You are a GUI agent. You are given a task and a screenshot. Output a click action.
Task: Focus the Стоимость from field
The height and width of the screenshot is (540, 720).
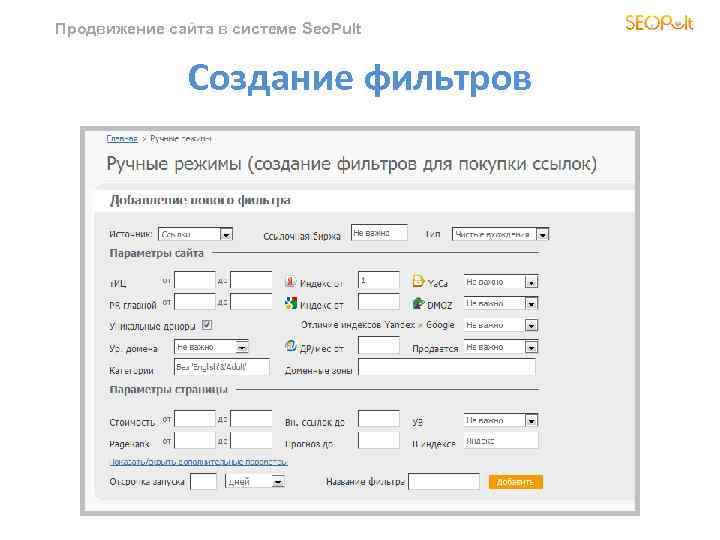pyautogui.click(x=195, y=419)
